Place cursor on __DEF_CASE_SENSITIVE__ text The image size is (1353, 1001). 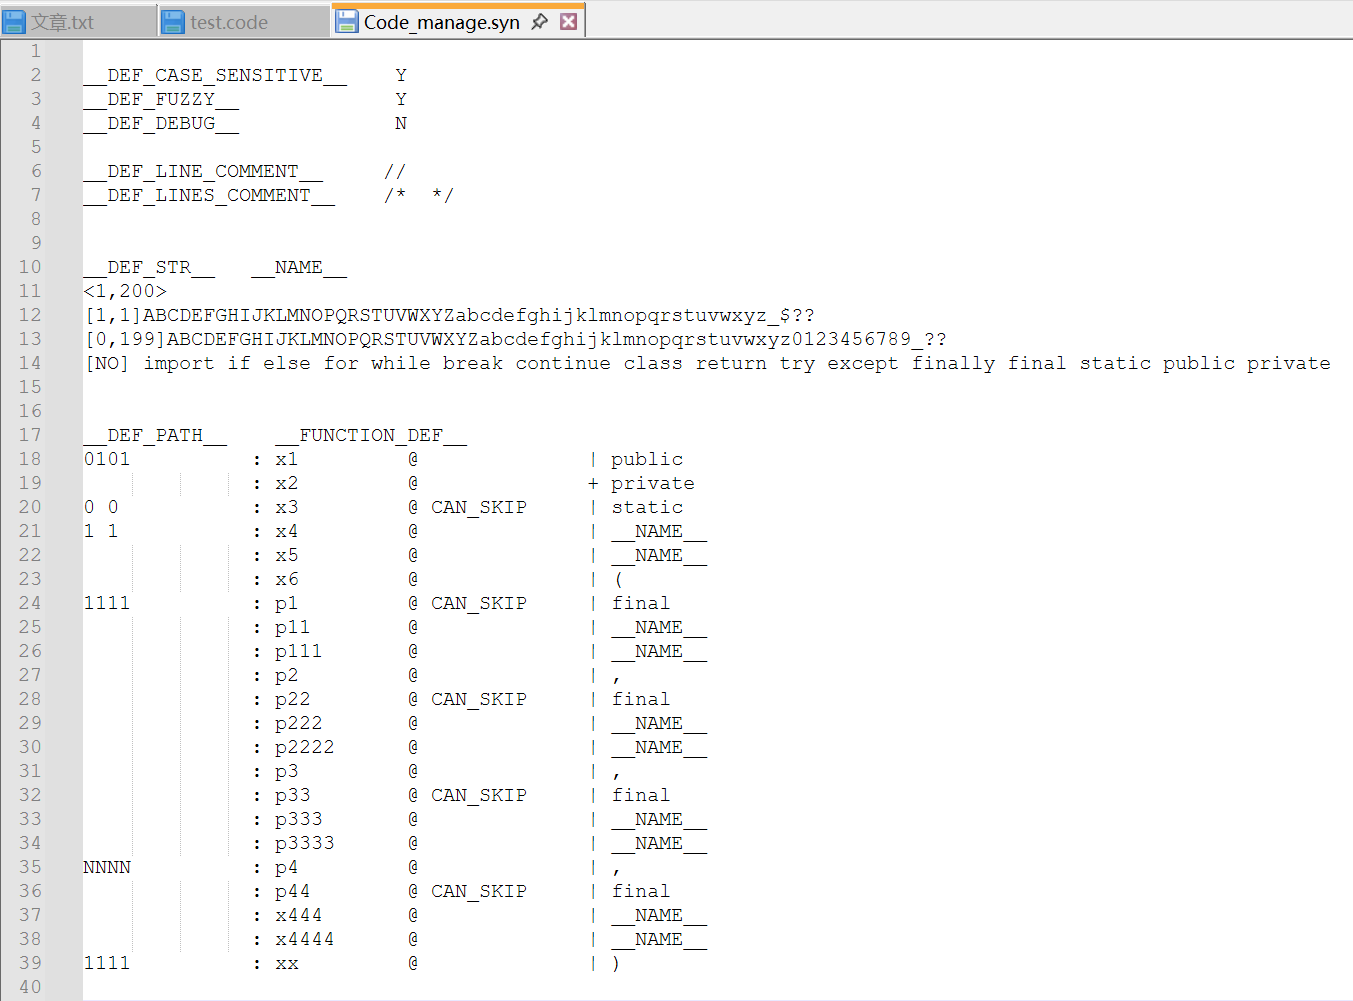(x=215, y=75)
